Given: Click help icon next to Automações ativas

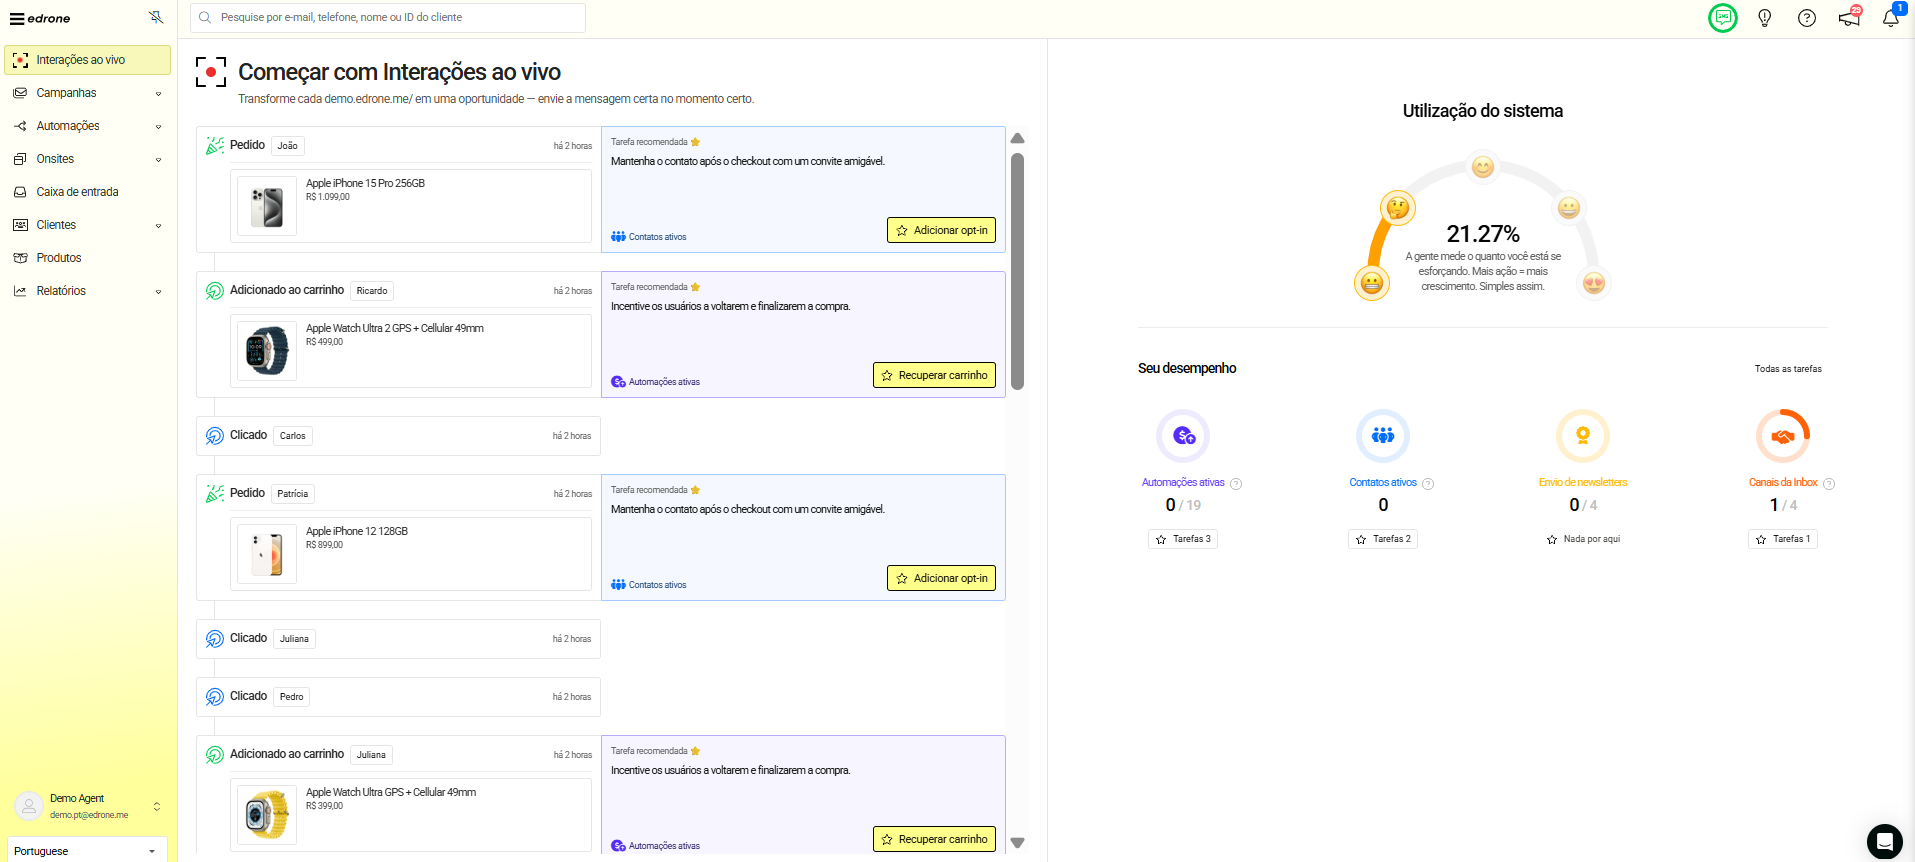Looking at the screenshot, I should (1236, 484).
